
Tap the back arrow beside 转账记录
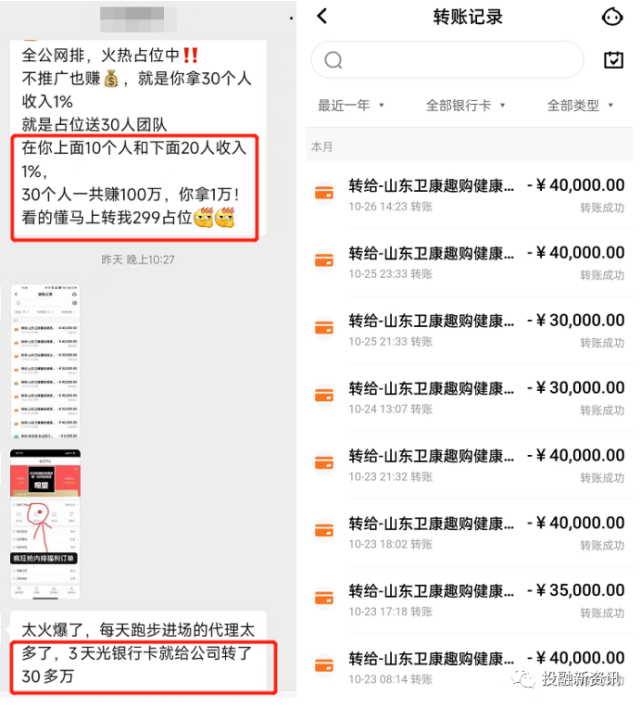(x=322, y=16)
